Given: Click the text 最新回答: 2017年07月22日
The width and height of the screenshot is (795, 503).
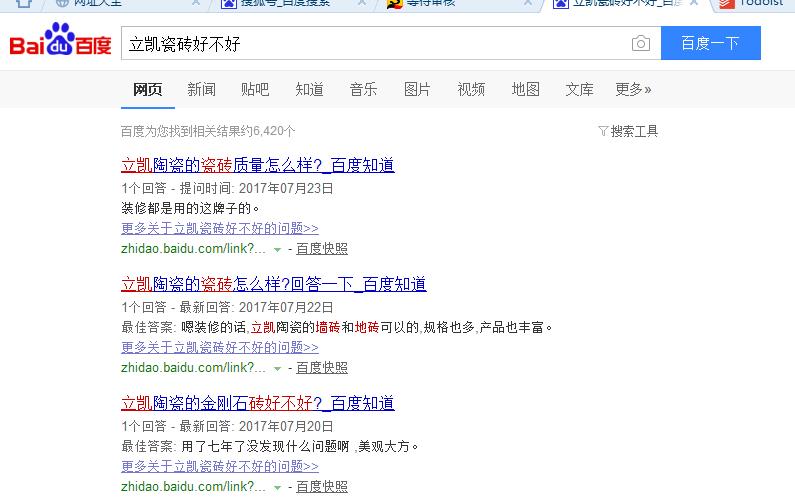Looking at the screenshot, I should coord(257,307).
